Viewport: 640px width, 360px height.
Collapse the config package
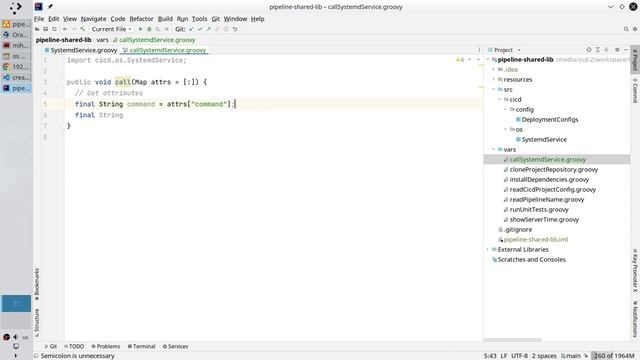tap(506, 109)
